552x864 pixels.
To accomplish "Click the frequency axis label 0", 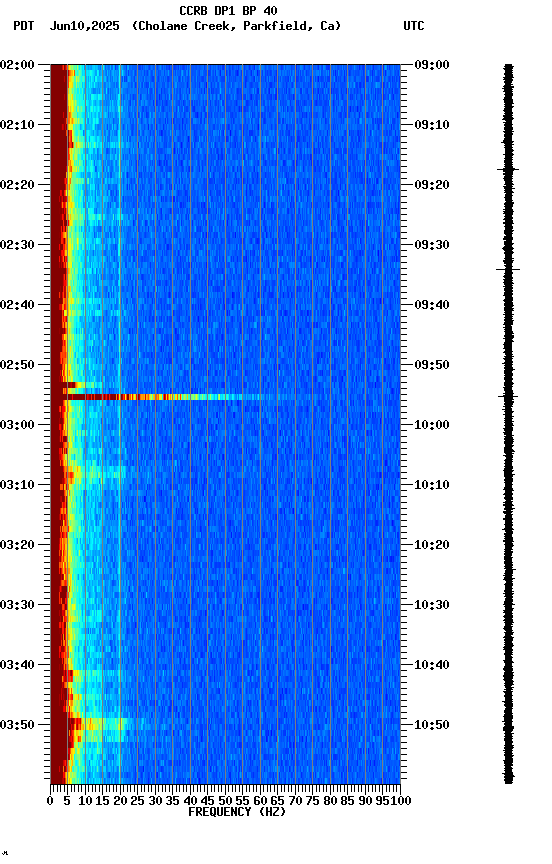I will [50, 802].
